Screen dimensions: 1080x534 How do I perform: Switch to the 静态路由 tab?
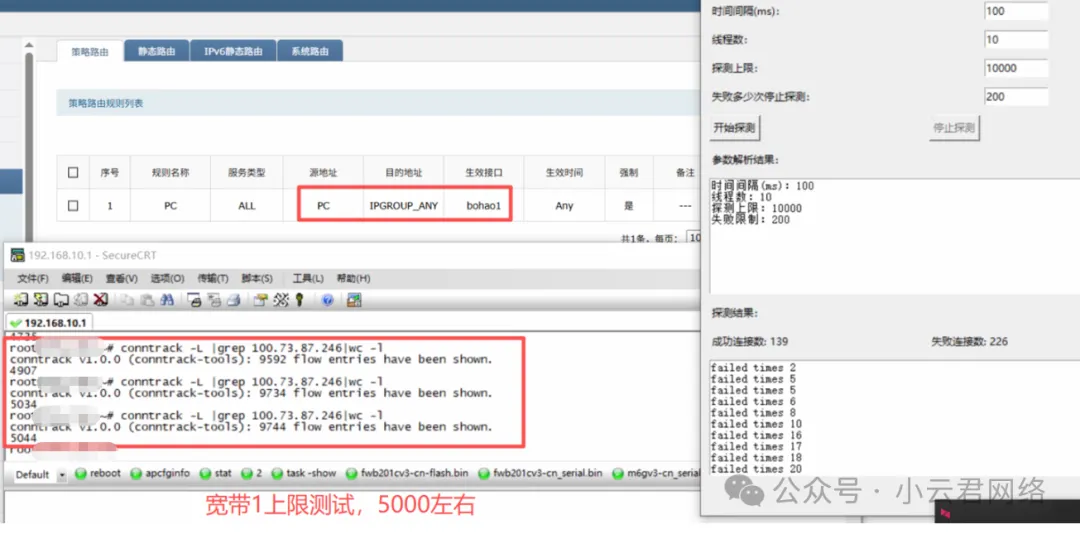(156, 51)
